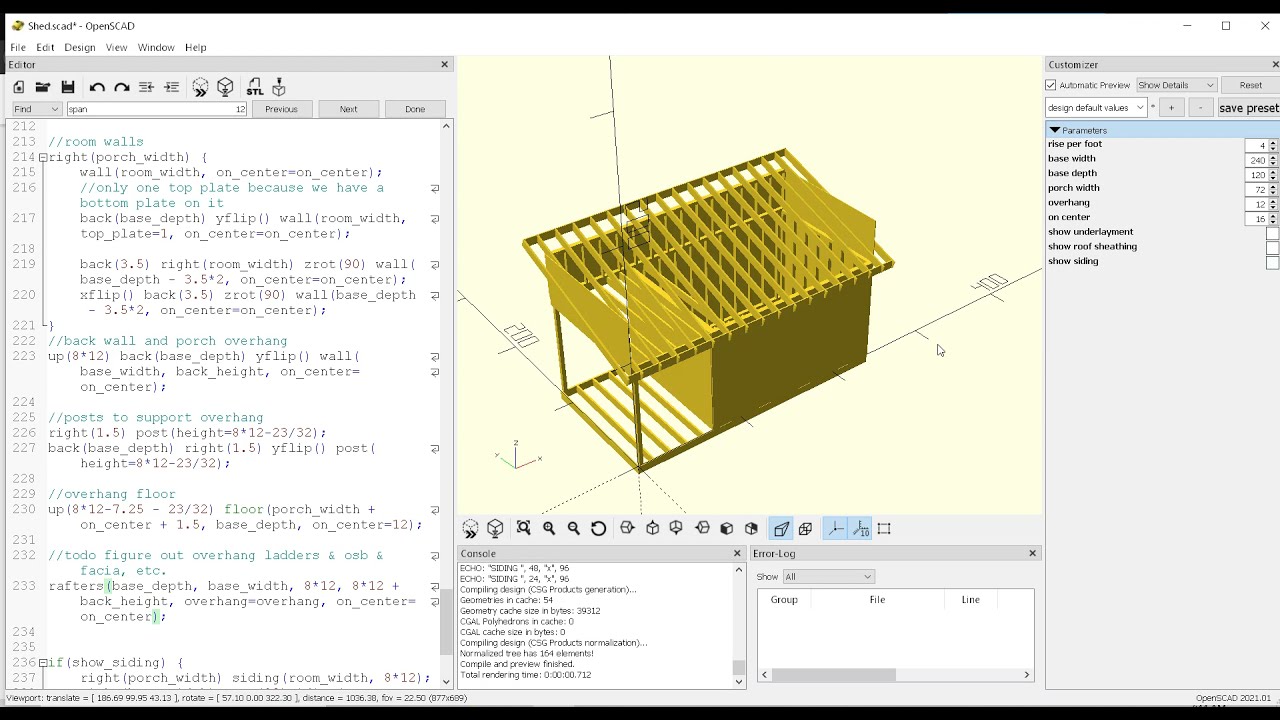Preview the model from editor toolbar
The width and height of the screenshot is (1280, 720).
(x=200, y=87)
